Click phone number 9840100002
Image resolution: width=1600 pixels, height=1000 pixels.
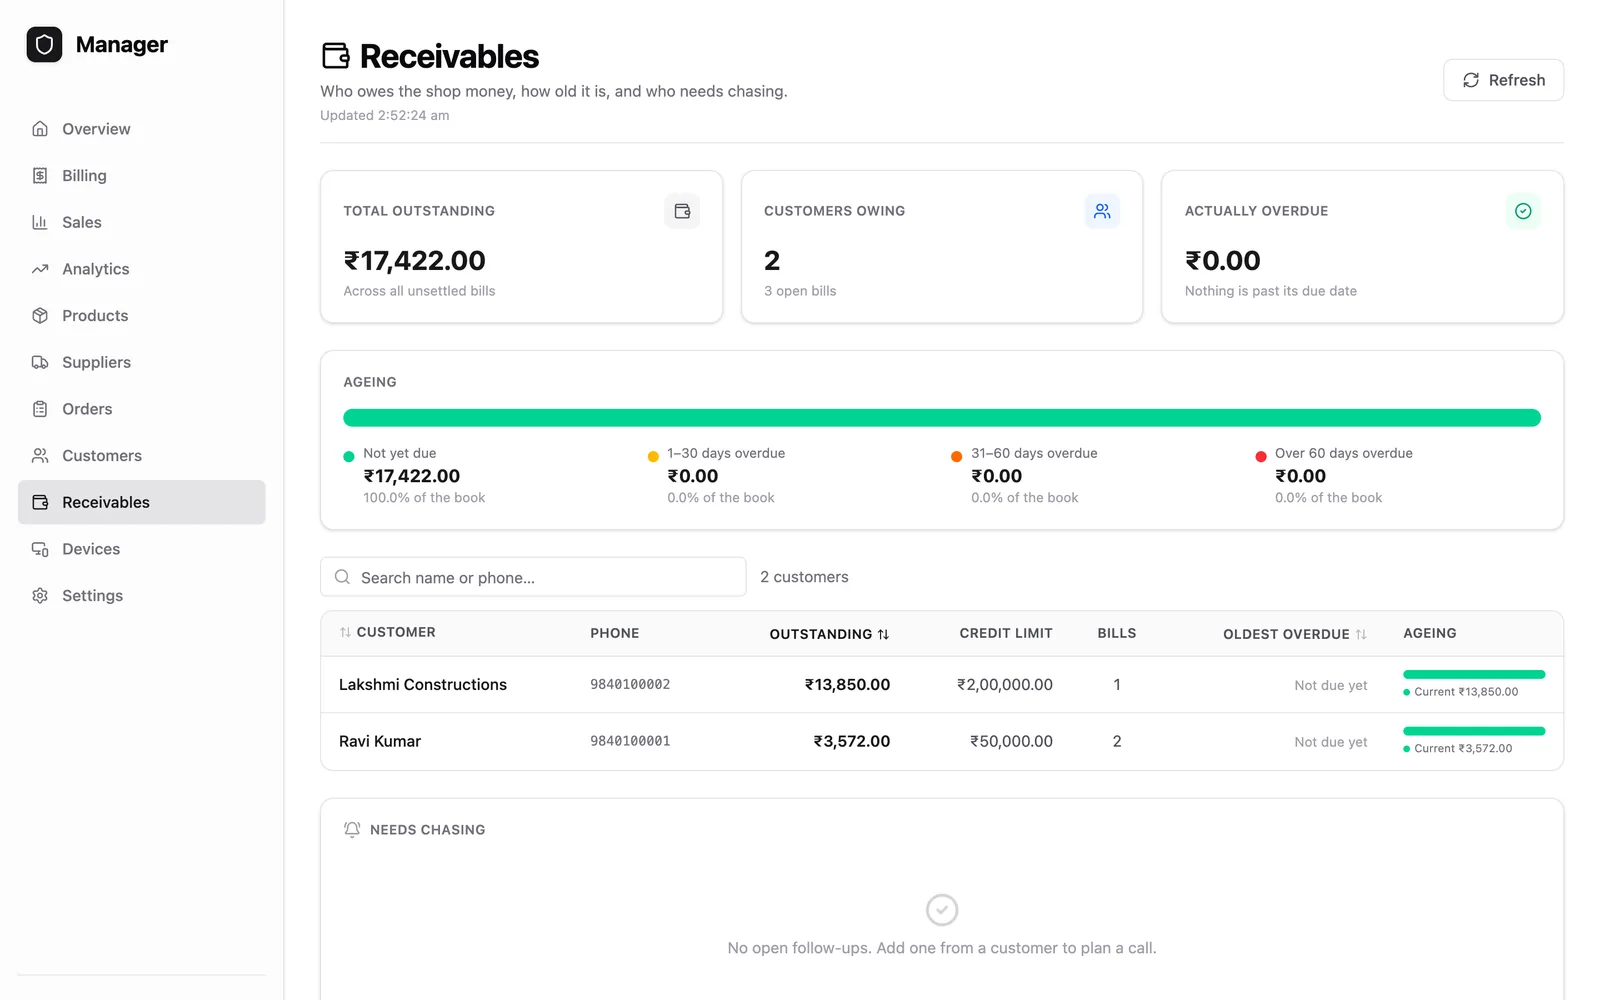(630, 685)
